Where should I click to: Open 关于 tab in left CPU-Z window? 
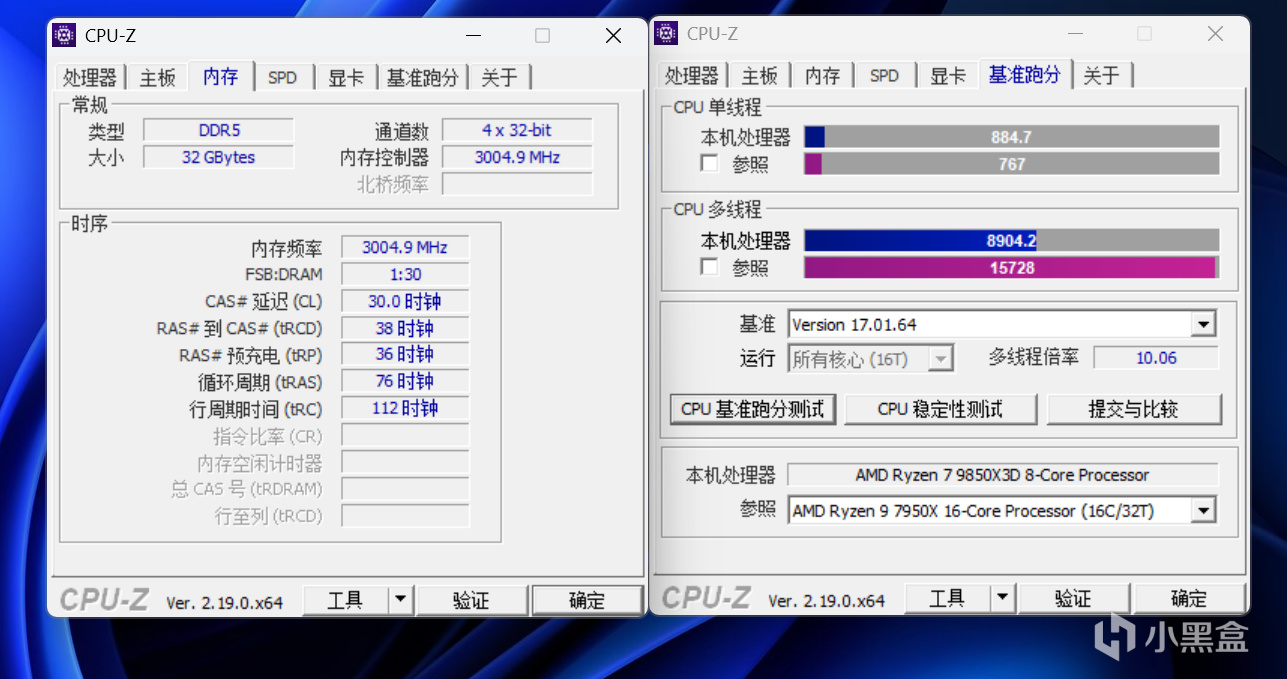500,77
